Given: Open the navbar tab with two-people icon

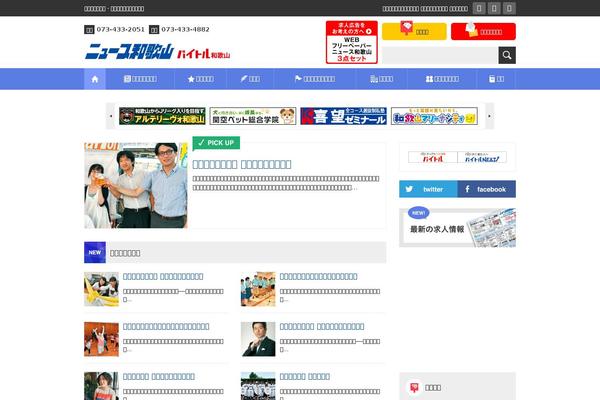Looking at the screenshot, I should [442, 79].
